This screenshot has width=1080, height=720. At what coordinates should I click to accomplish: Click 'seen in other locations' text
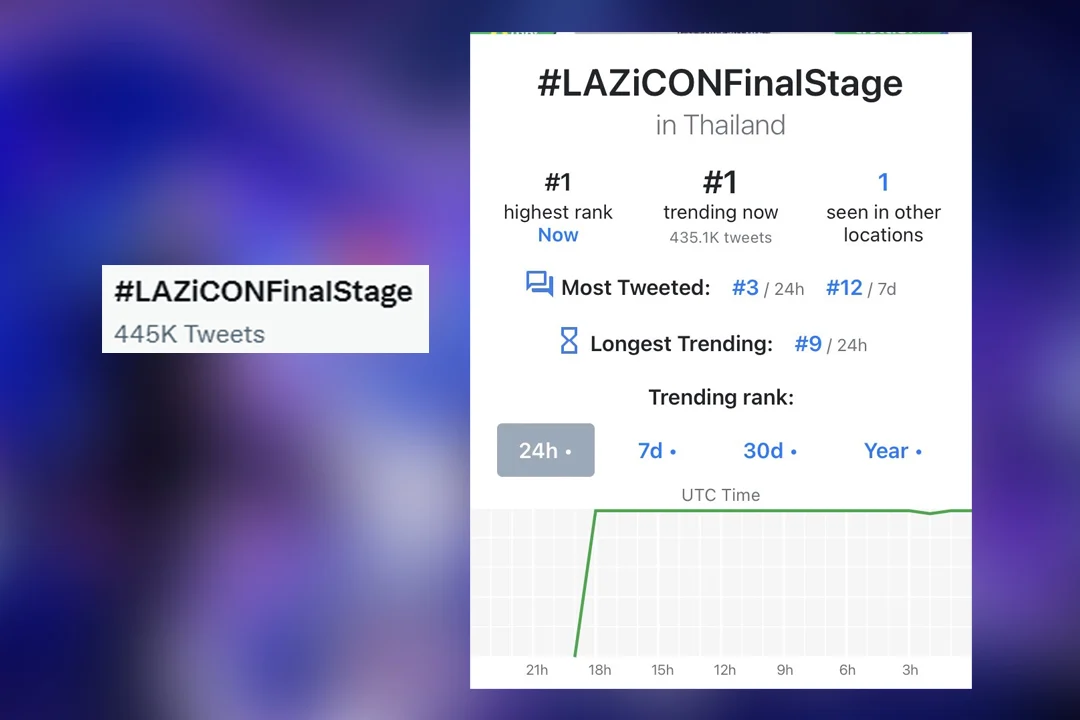click(x=883, y=223)
